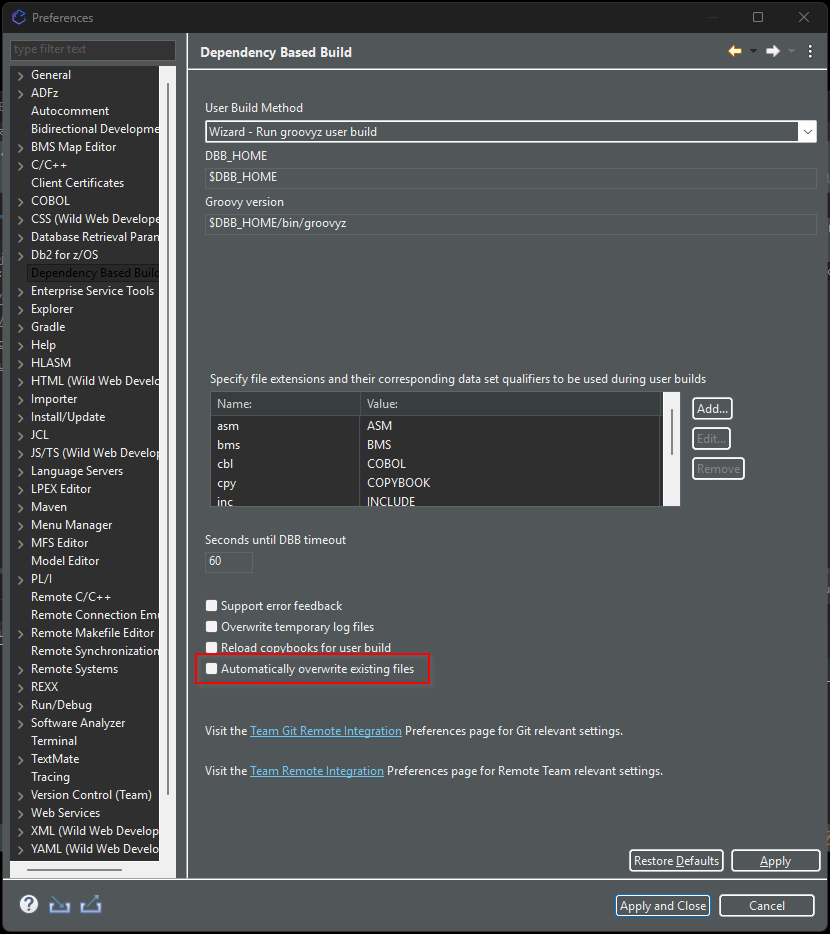
Task: Click Restore Defaults button
Action: tap(676, 861)
